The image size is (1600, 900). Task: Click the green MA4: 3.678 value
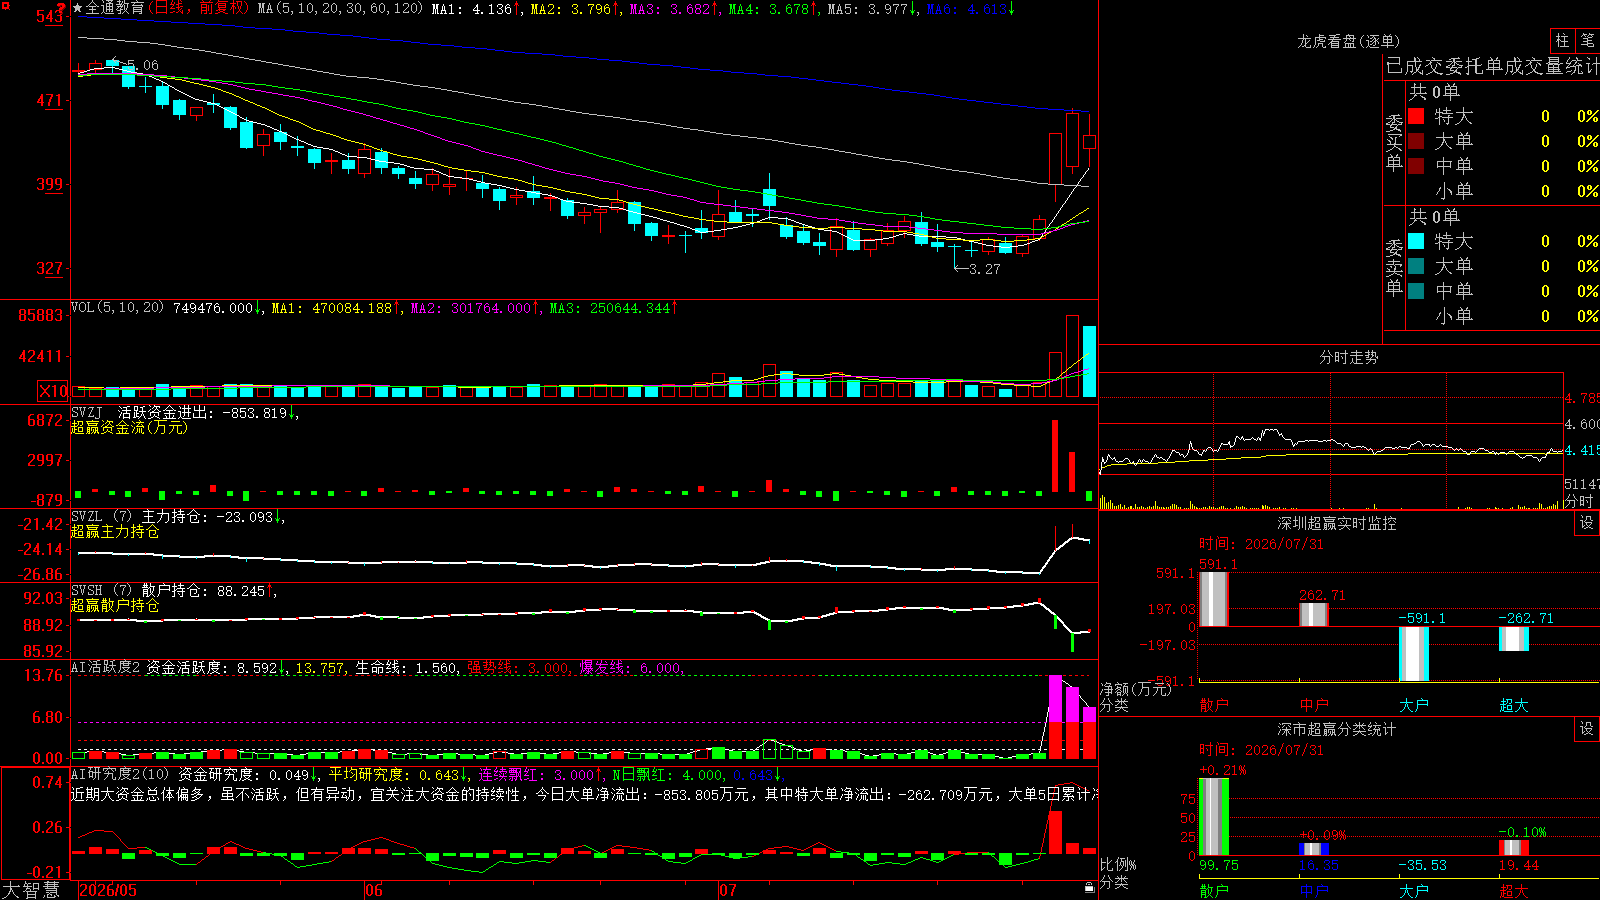pyautogui.click(x=772, y=8)
